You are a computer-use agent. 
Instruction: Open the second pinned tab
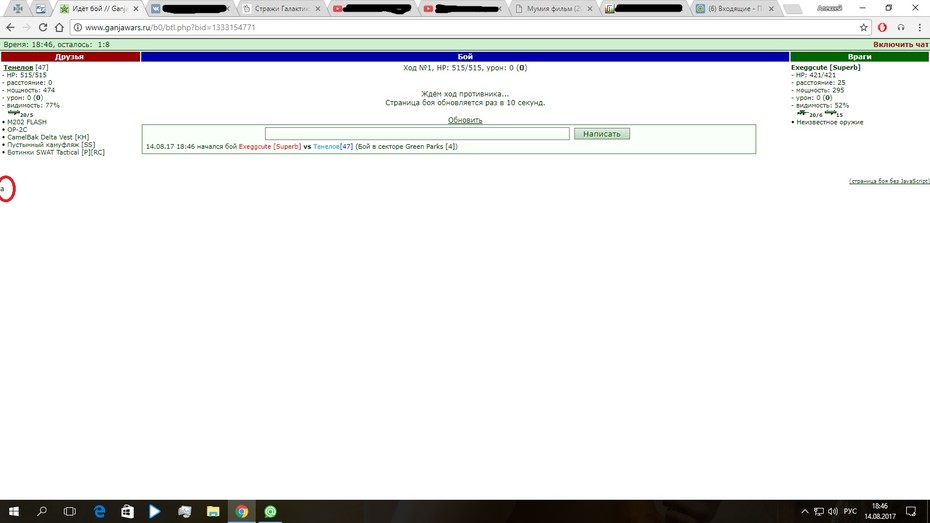tap(40, 9)
